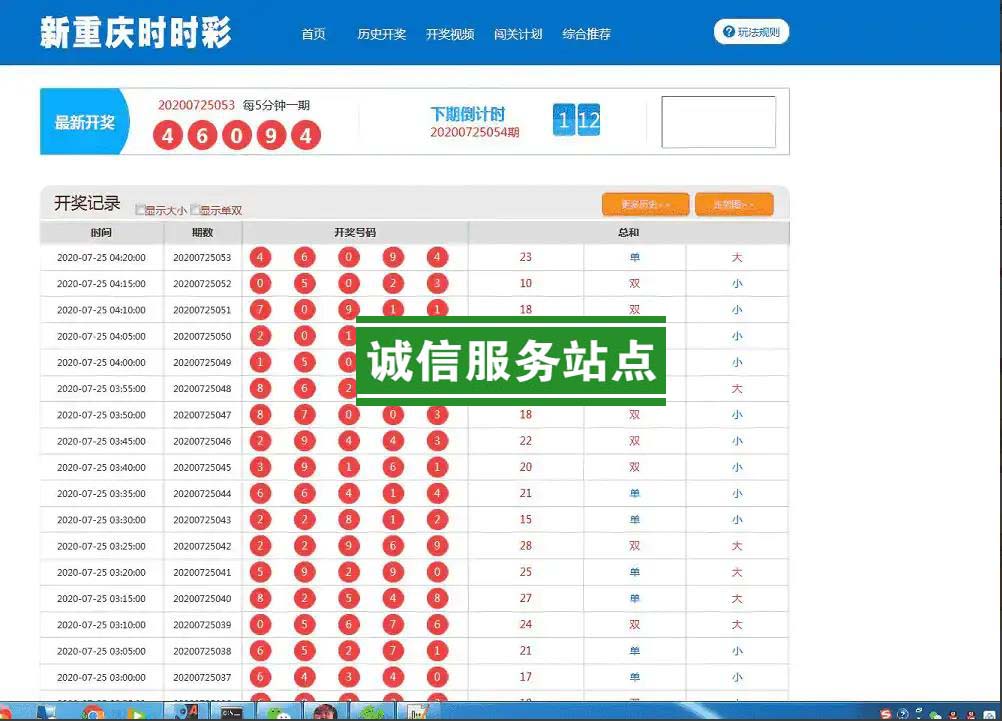Click the green 诚信服务站点 banner
This screenshot has height=721, width=1002.
511,361
